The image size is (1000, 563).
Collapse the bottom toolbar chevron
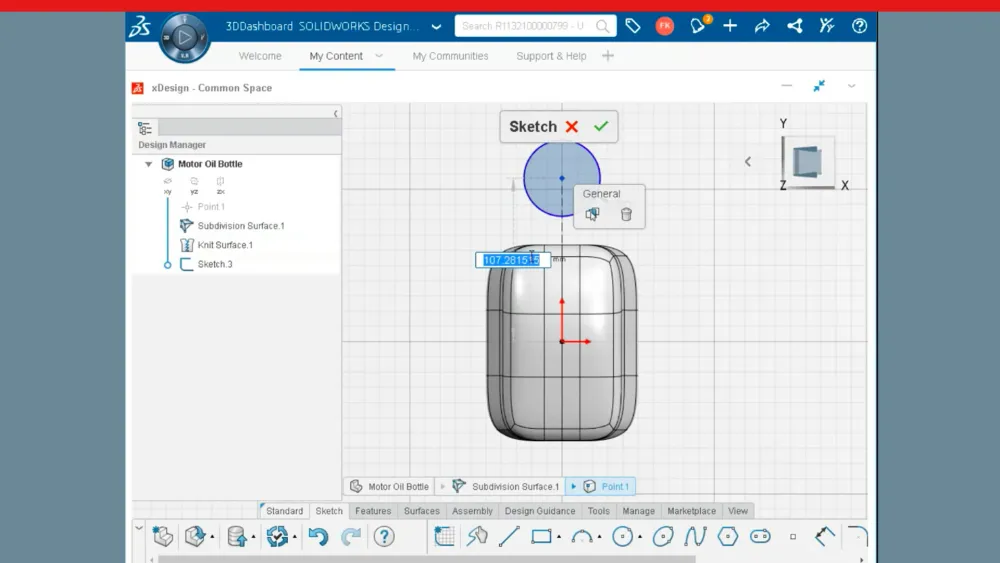click(x=139, y=528)
